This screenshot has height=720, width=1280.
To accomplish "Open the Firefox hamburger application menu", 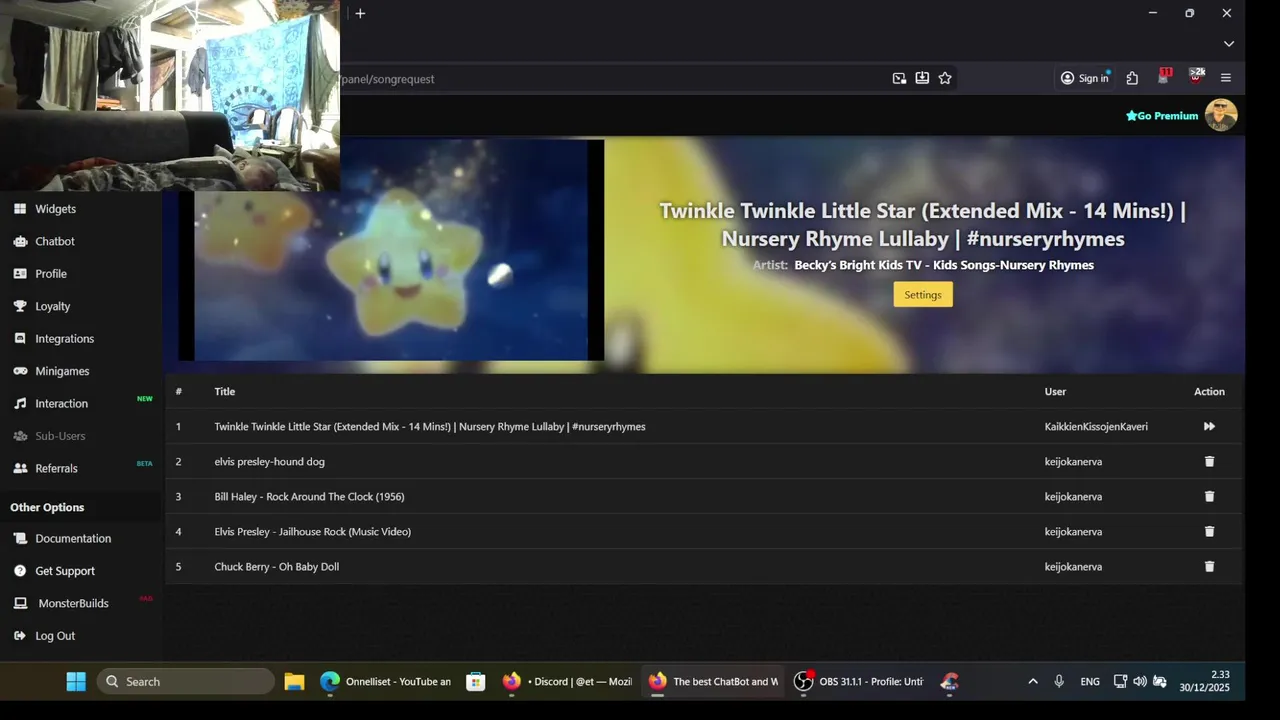I will click(1226, 78).
